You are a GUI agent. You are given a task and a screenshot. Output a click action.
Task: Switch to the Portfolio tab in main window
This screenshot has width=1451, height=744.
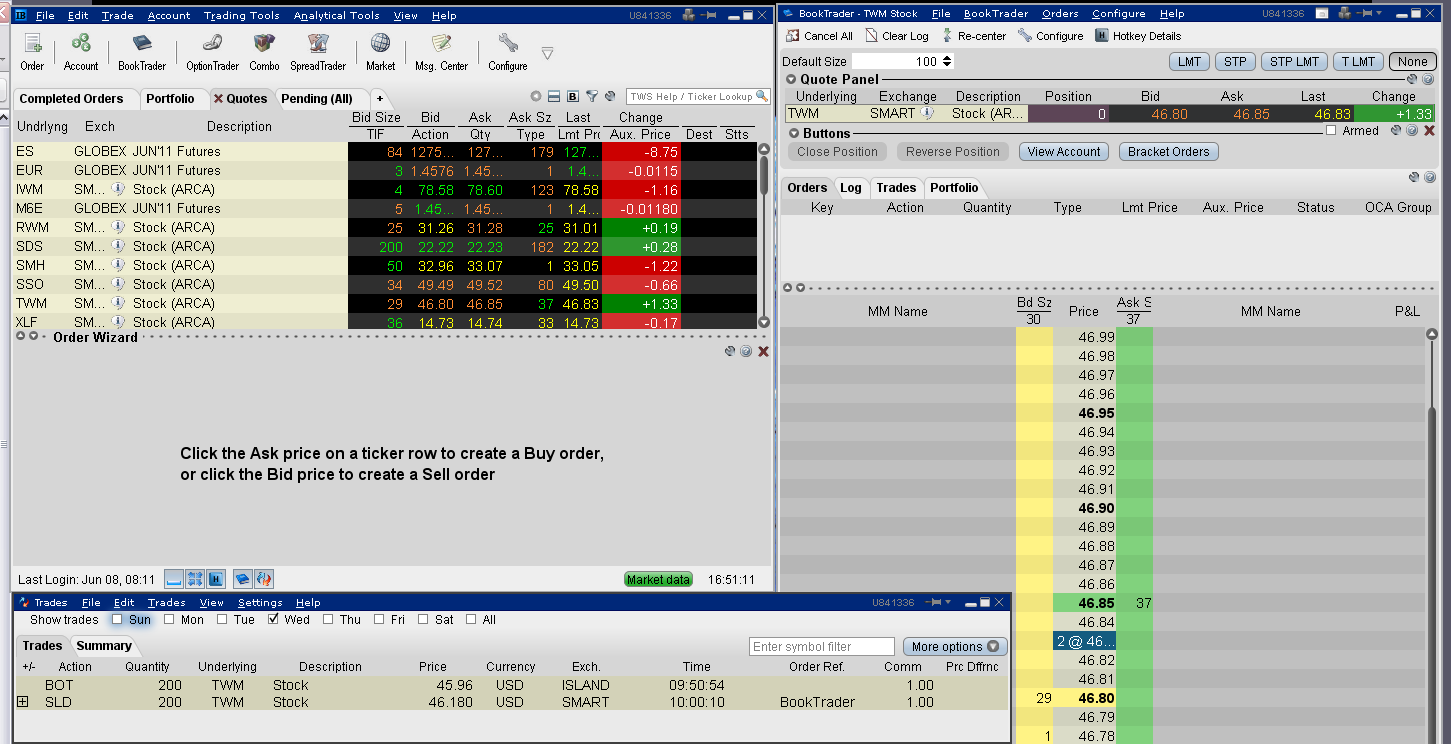170,98
